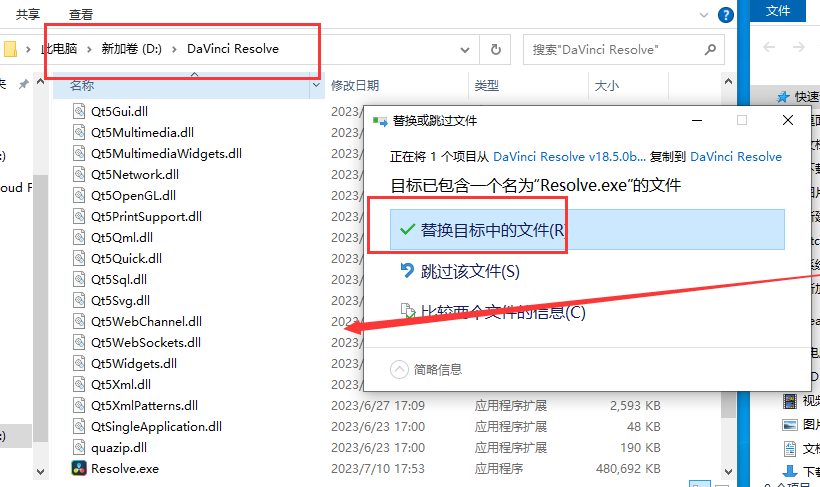Select the Qt5Quick.dll file name

[x=126, y=258]
